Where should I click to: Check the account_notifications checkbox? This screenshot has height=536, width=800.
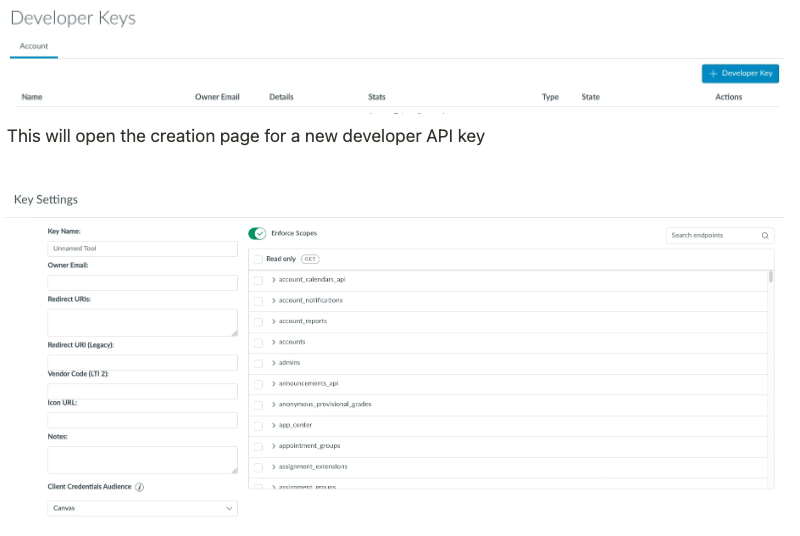click(x=258, y=301)
